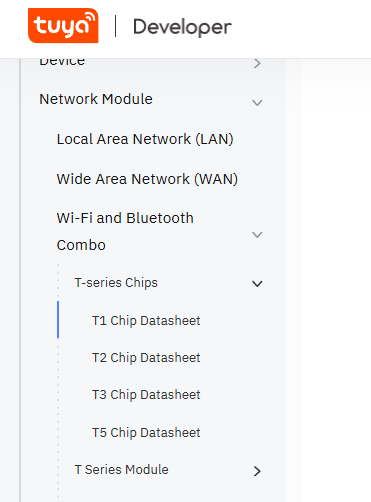Select T3 Chip Datasheet
371x502 pixels.
146,395
